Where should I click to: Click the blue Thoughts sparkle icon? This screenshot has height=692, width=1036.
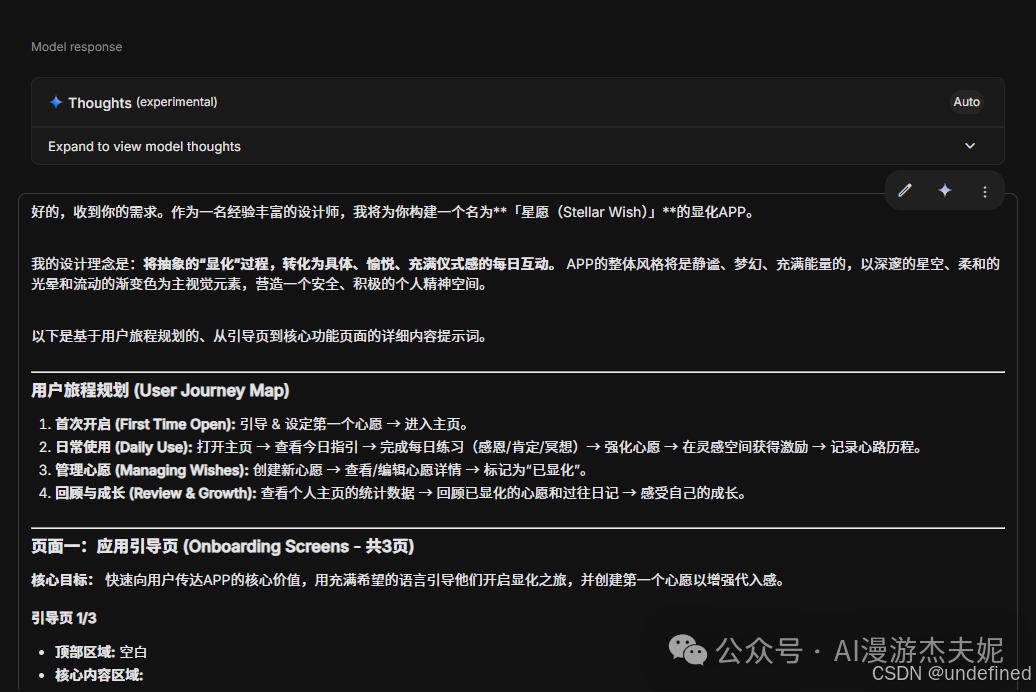pyautogui.click(x=56, y=102)
